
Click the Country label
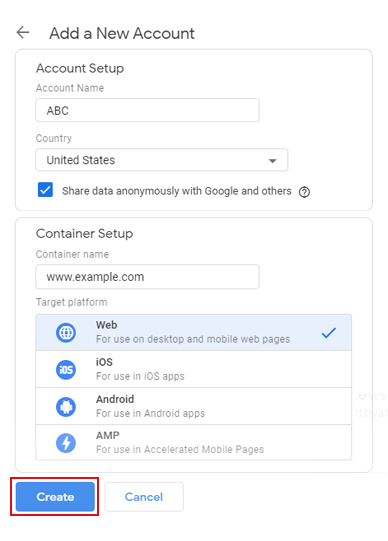click(x=54, y=138)
